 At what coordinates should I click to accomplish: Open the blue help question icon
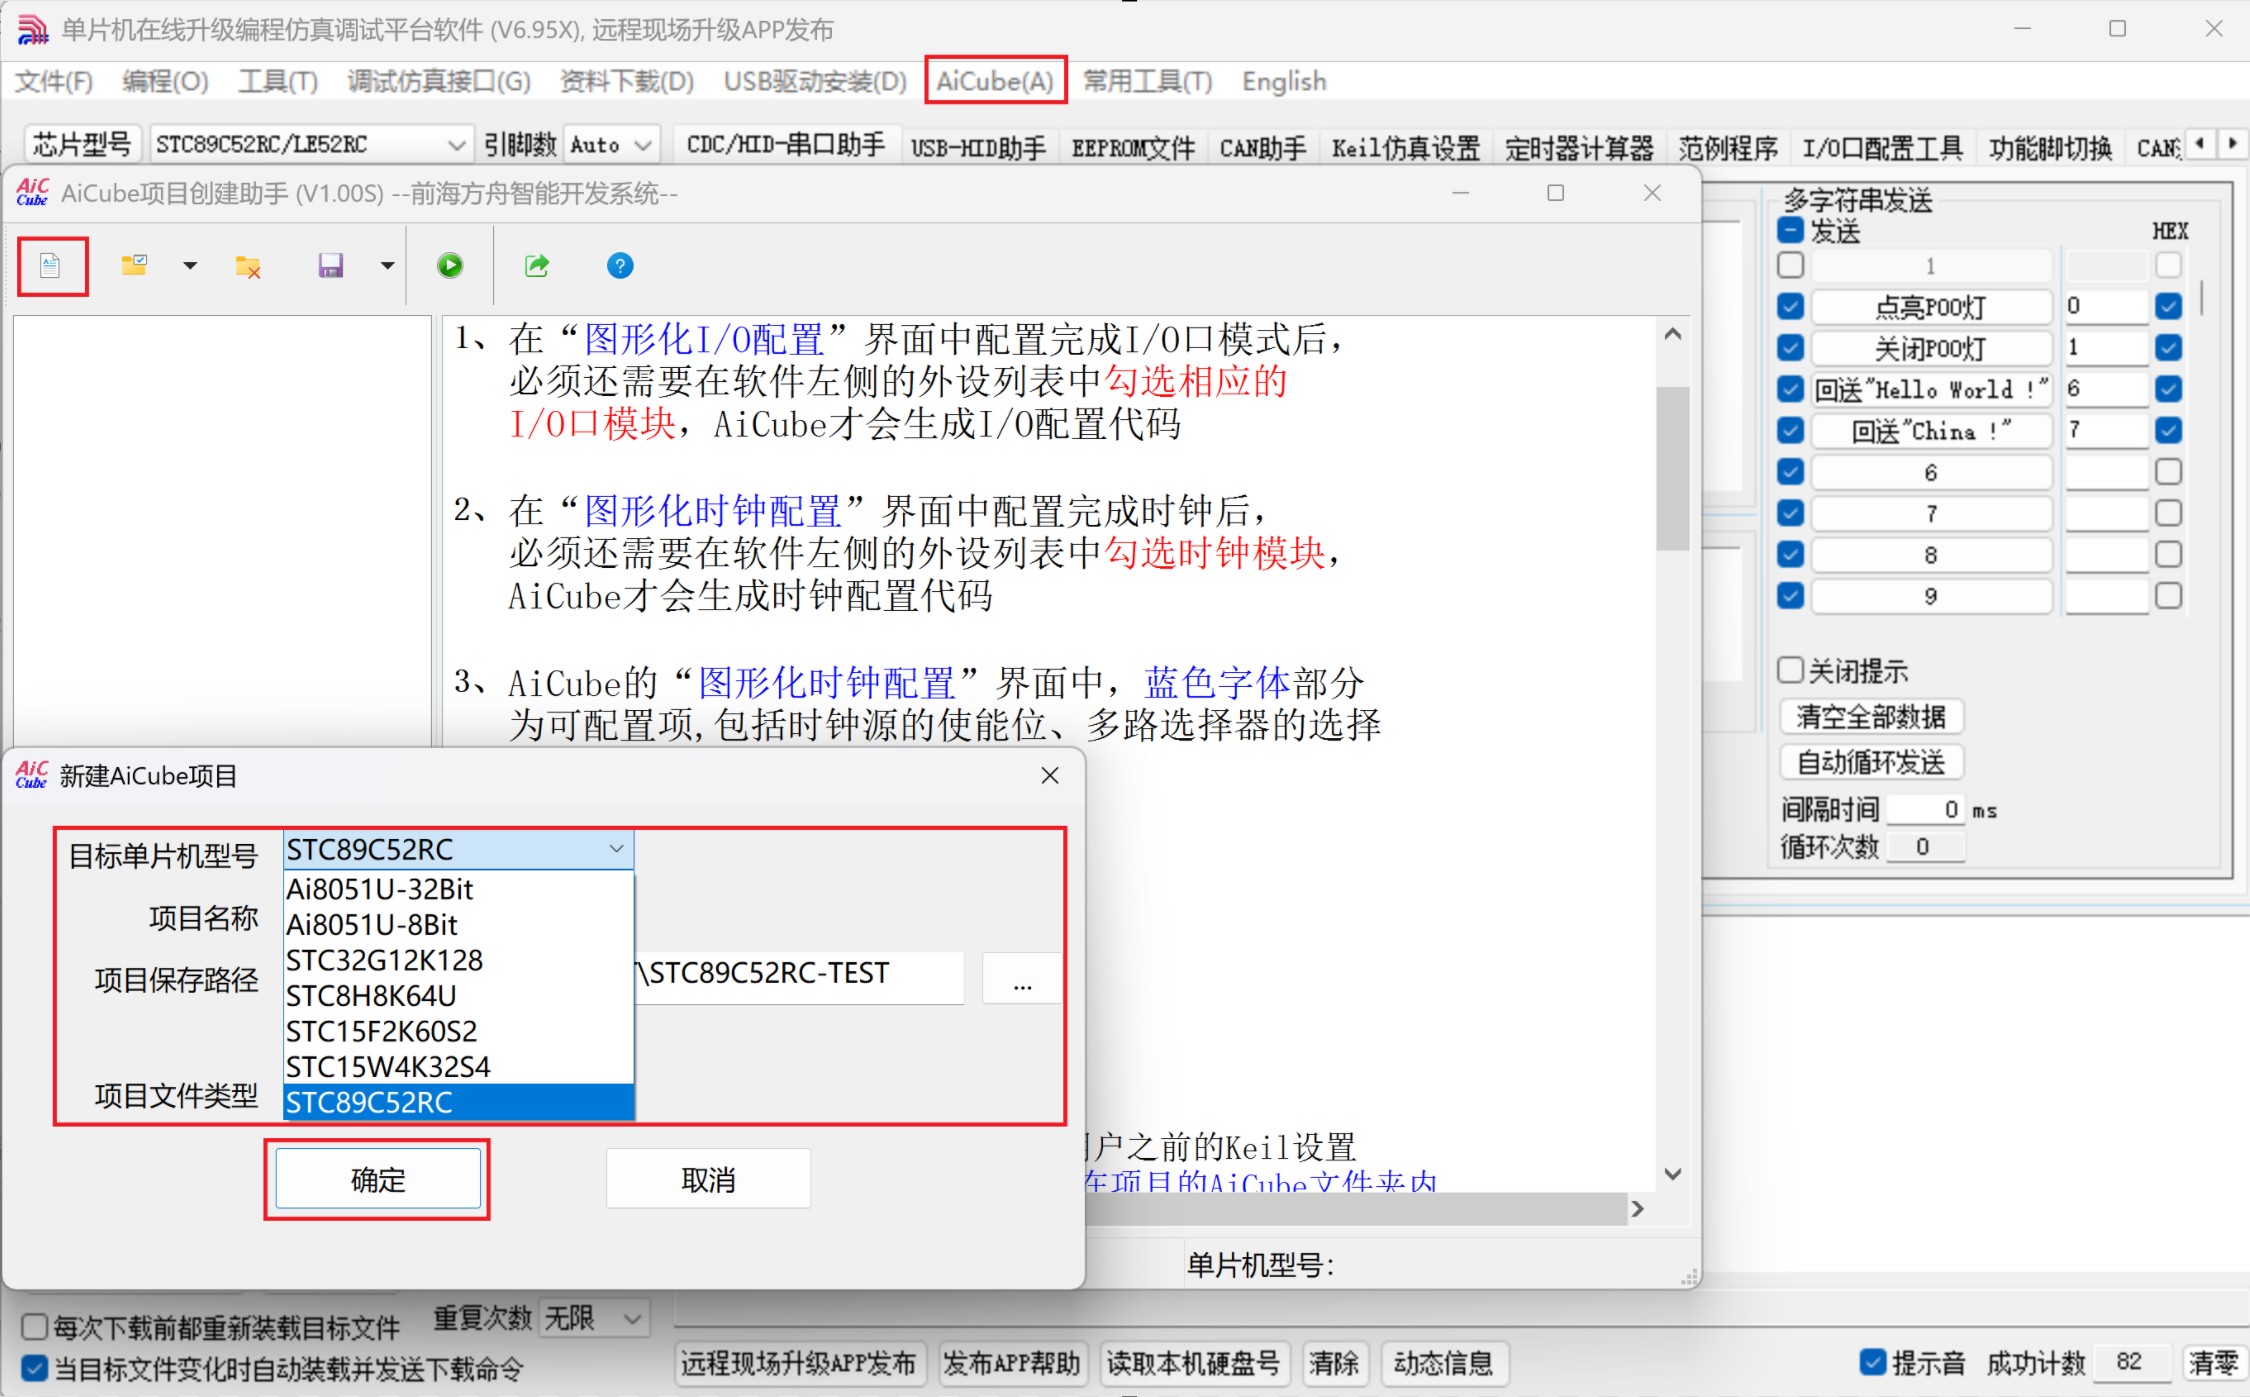tap(620, 265)
